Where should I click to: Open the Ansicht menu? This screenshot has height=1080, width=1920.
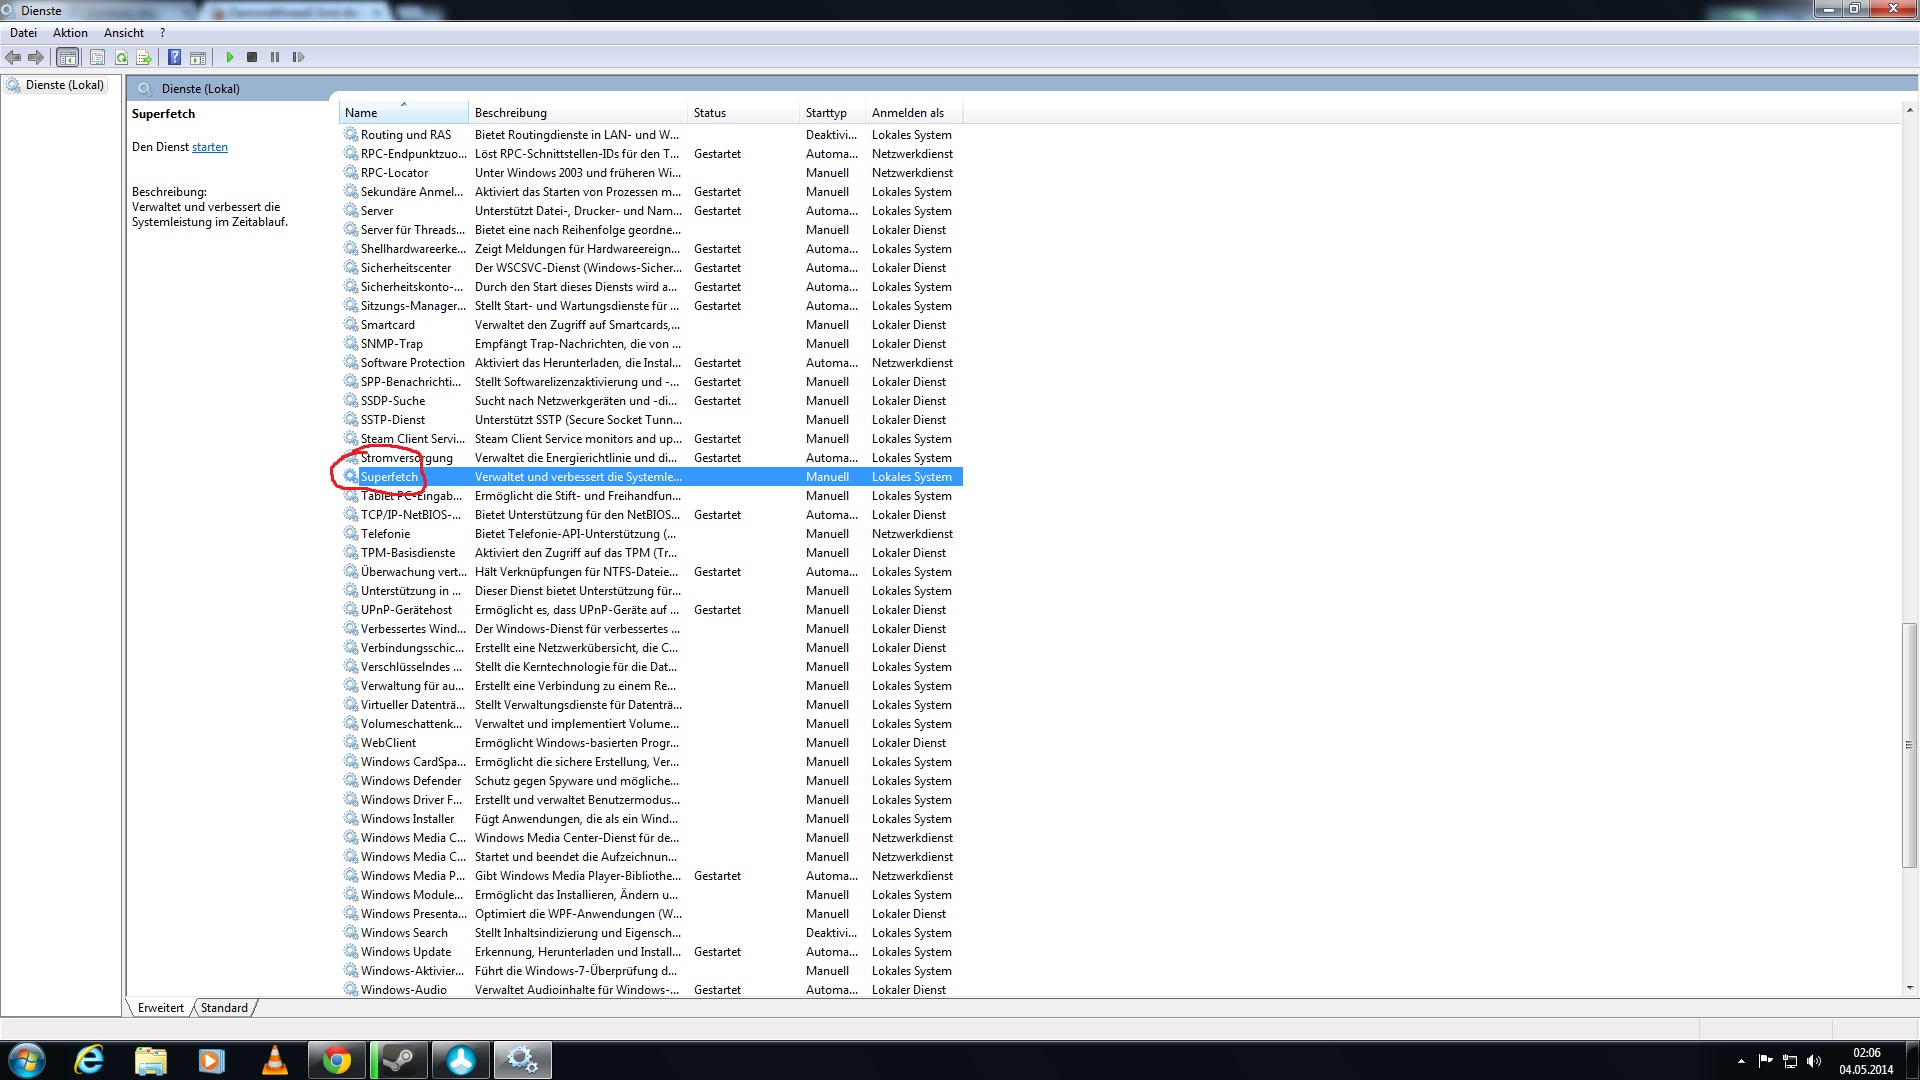point(124,33)
